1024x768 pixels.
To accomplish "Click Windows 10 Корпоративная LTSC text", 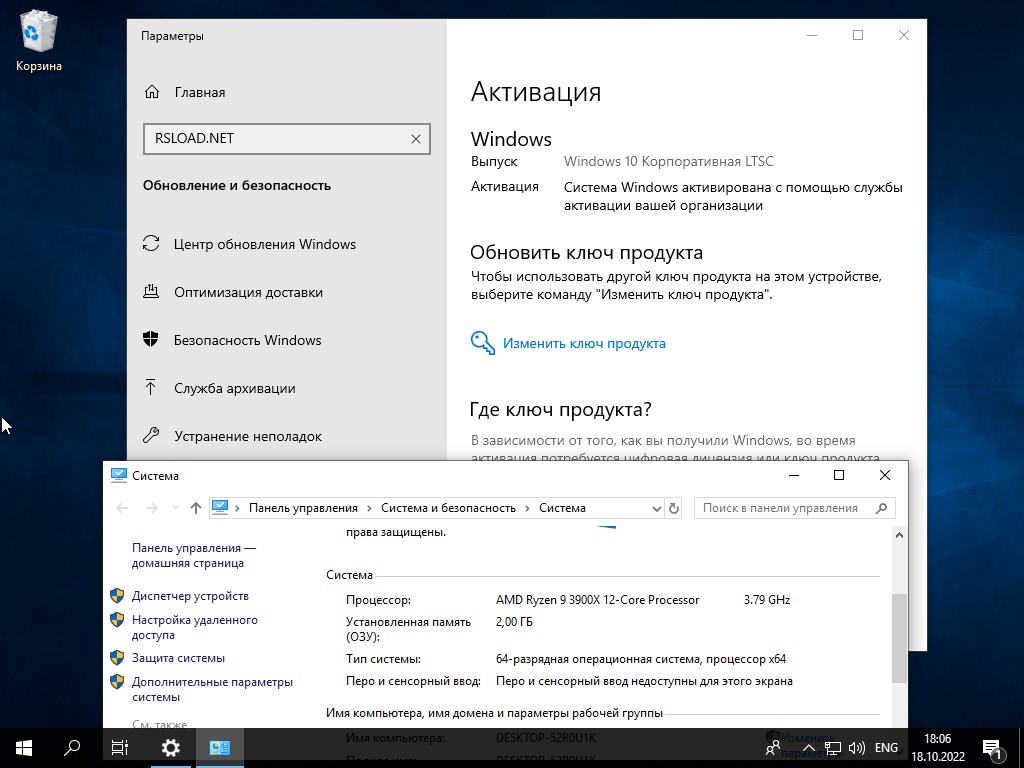I will pyautogui.click(x=669, y=161).
